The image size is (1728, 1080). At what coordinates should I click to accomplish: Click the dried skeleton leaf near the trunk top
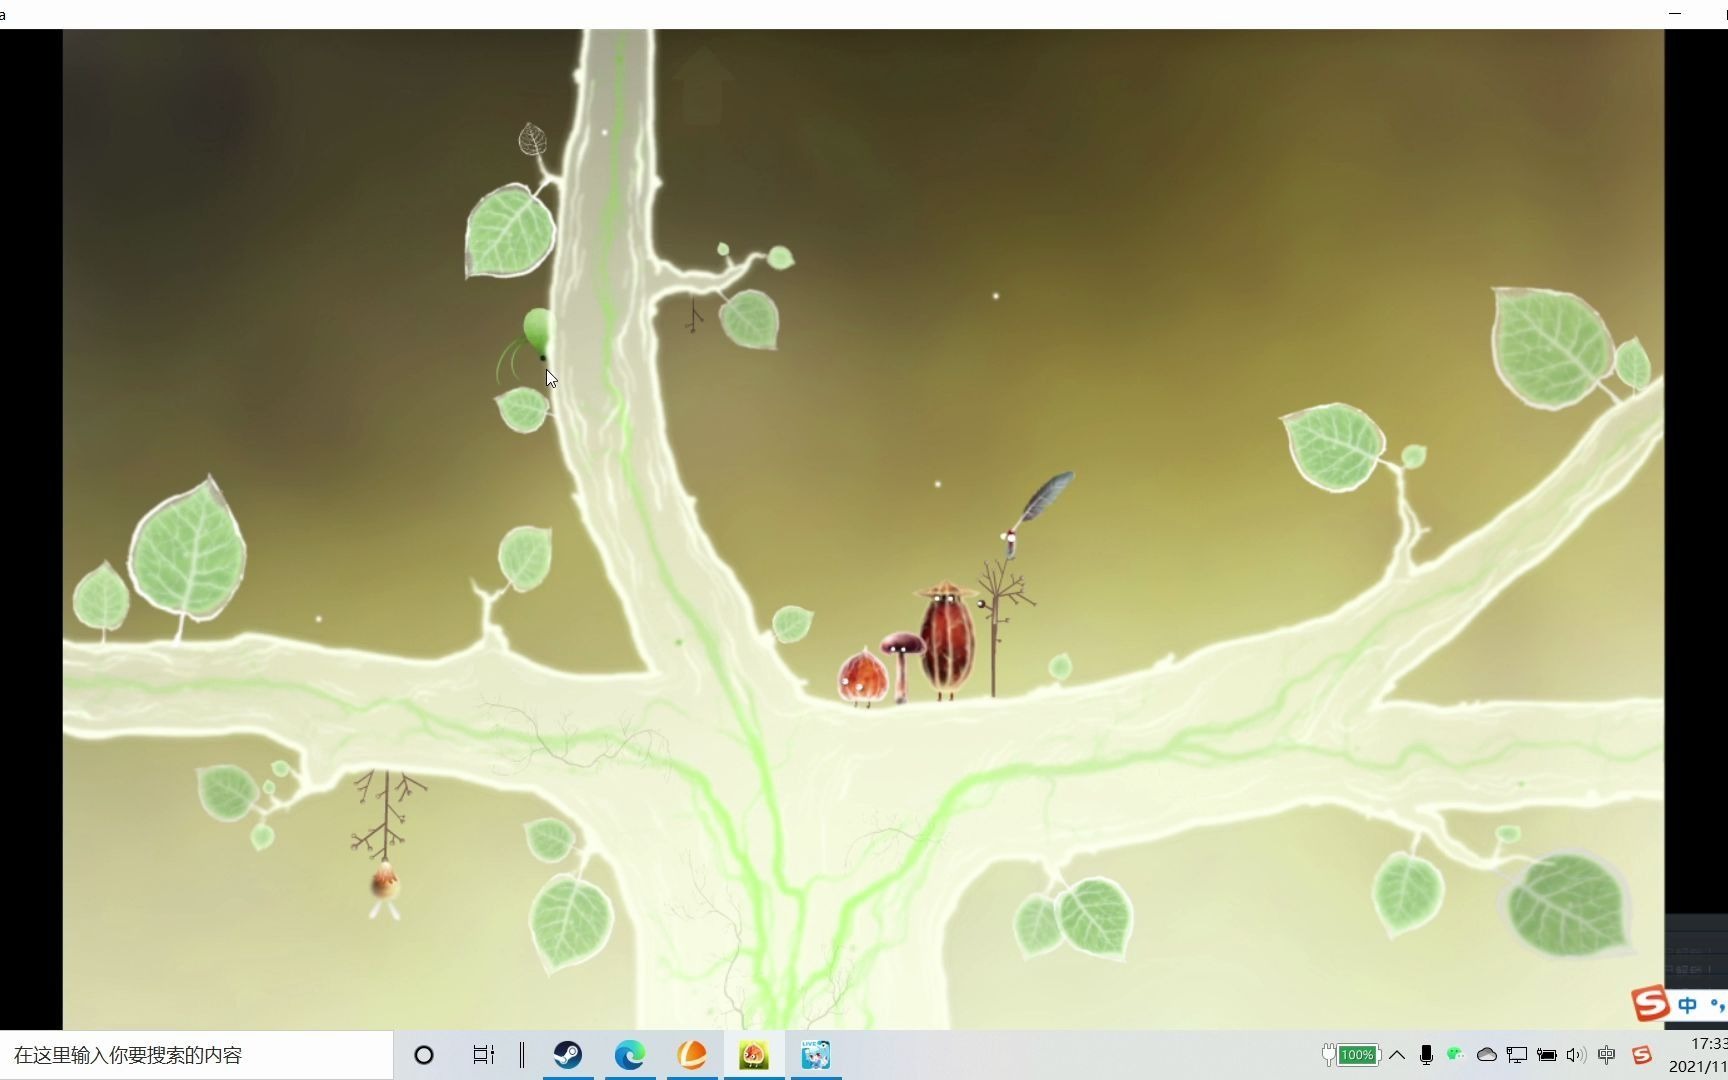533,139
